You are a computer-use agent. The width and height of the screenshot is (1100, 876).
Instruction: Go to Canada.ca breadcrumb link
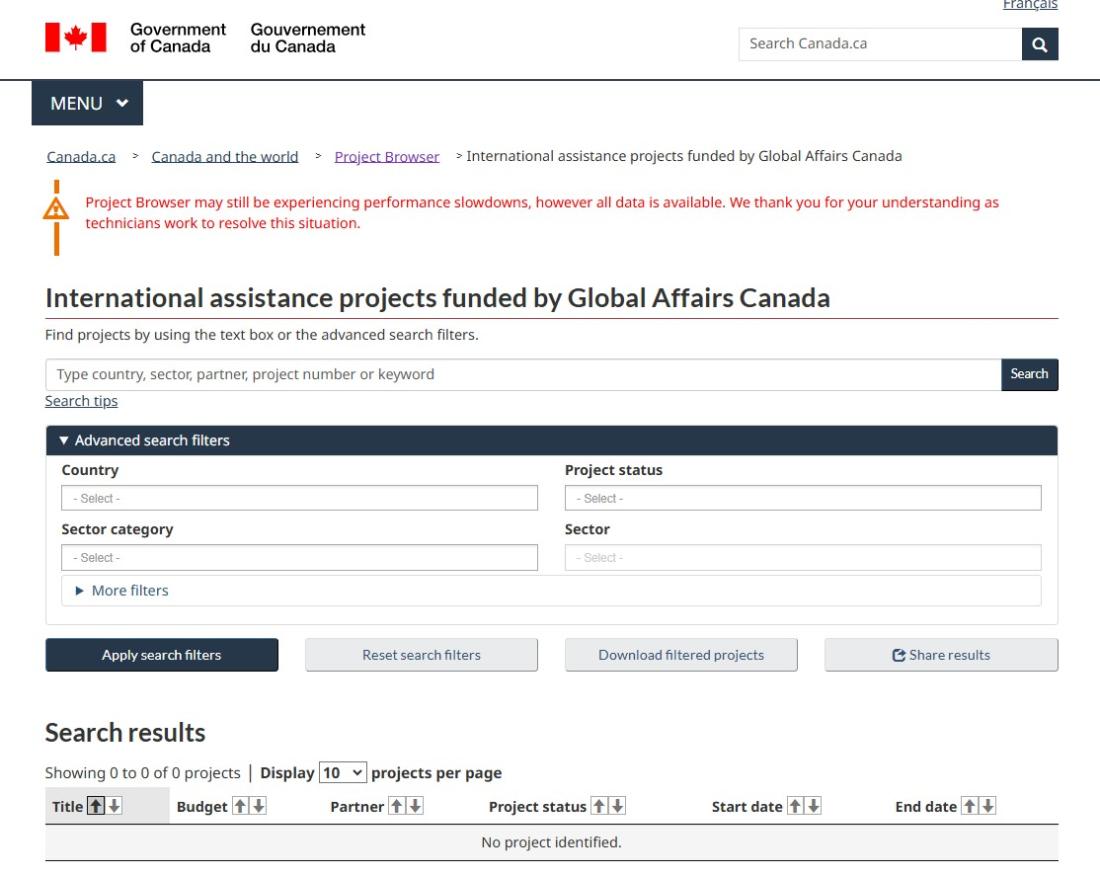pyautogui.click(x=81, y=156)
